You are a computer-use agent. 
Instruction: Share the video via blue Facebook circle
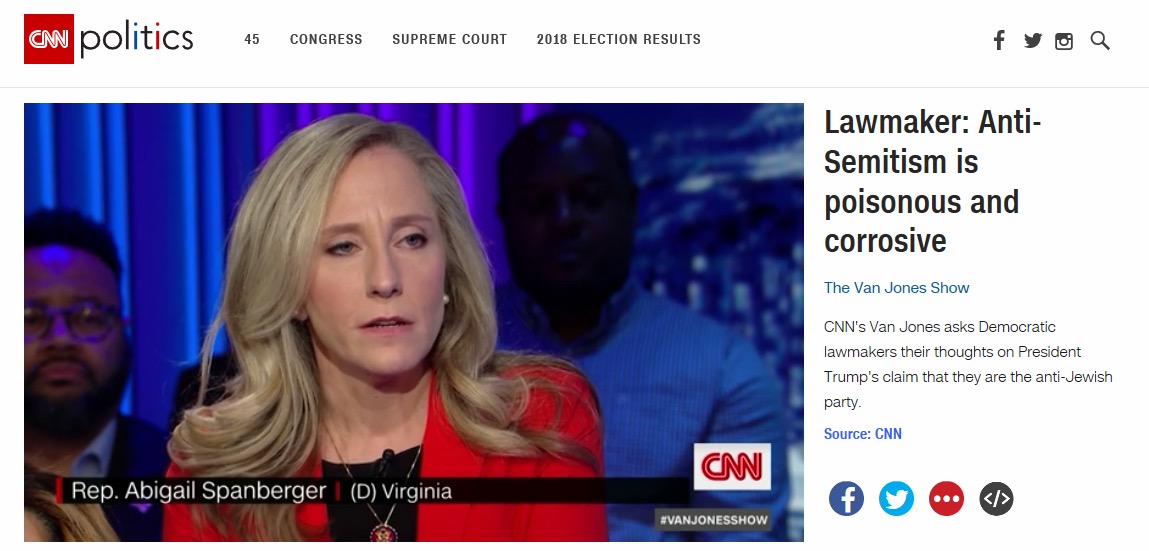[846, 498]
